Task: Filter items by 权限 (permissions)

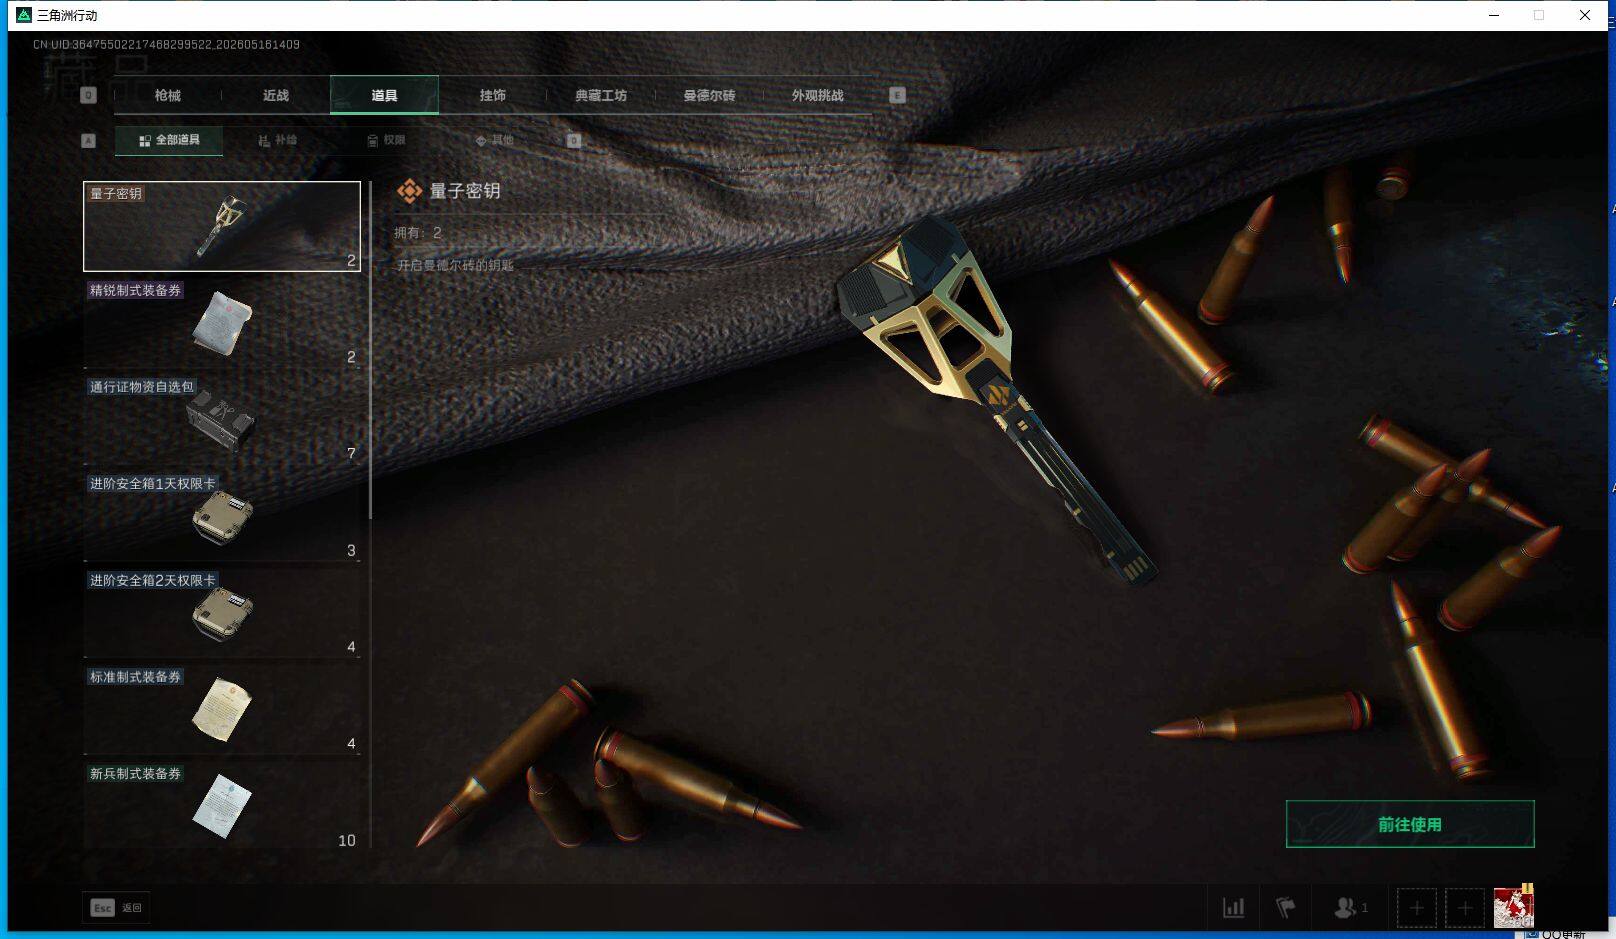Action: click(x=386, y=140)
